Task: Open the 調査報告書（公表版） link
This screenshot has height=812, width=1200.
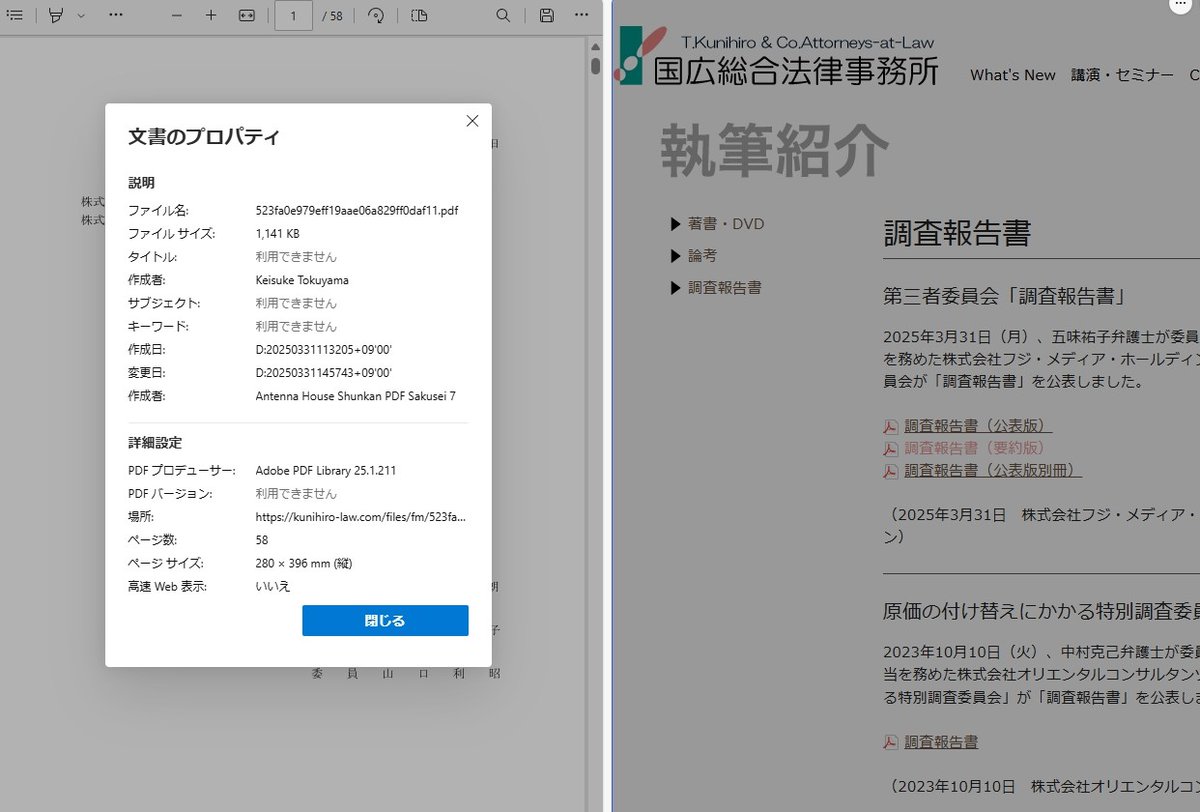Action: point(978,426)
